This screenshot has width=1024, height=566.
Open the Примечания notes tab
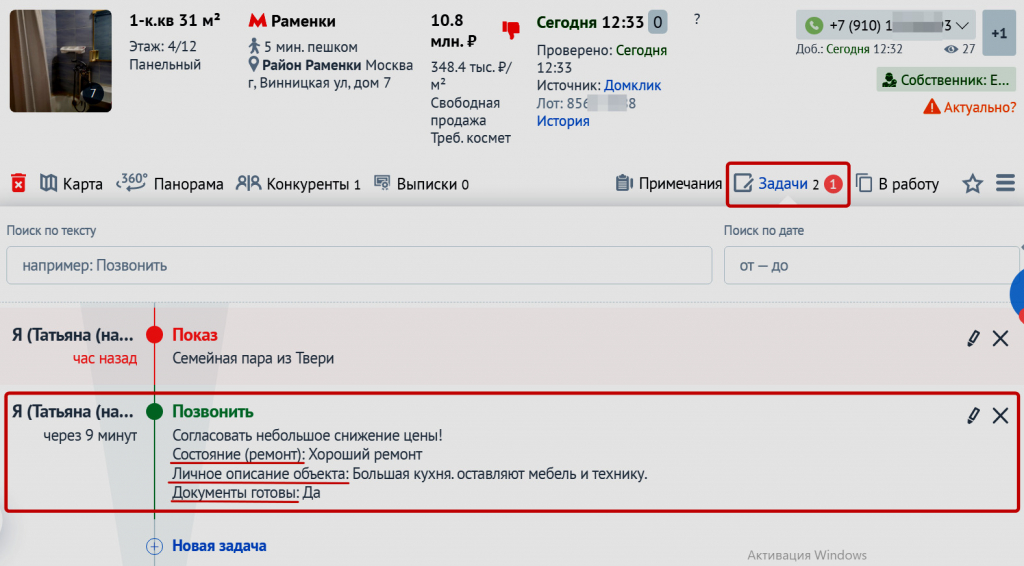point(668,184)
